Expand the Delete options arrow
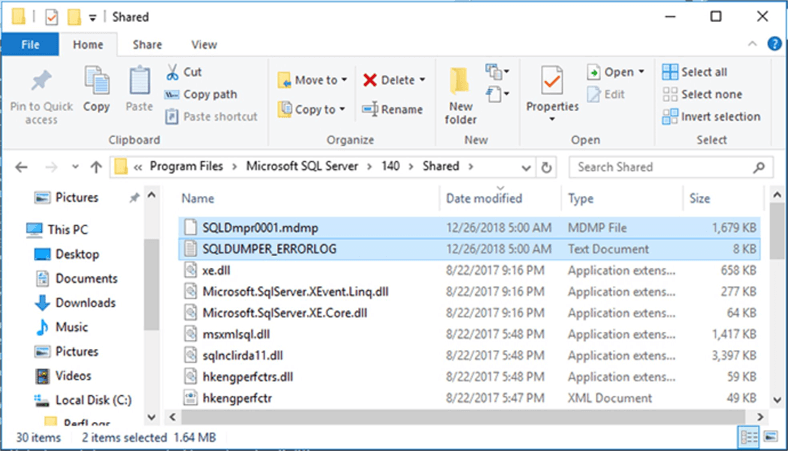Image resolution: width=788 pixels, height=451 pixels. pyautogui.click(x=423, y=80)
